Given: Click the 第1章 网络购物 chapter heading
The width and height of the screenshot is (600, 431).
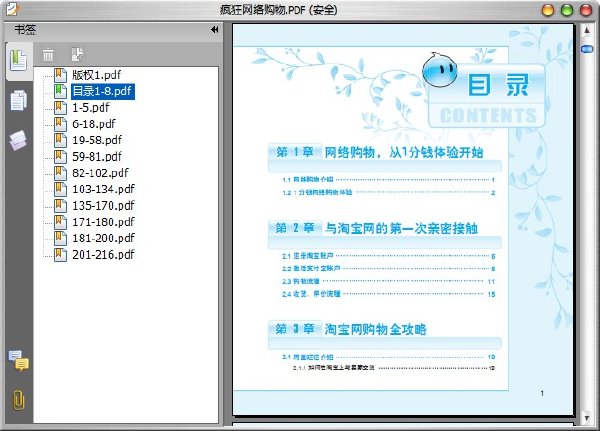Looking at the screenshot, I should coord(379,152).
